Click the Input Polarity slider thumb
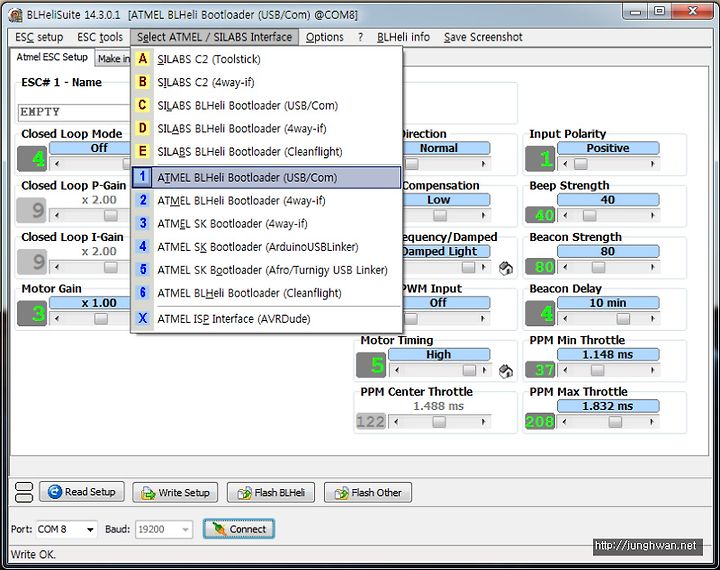This screenshot has width=720, height=570. tap(580, 164)
